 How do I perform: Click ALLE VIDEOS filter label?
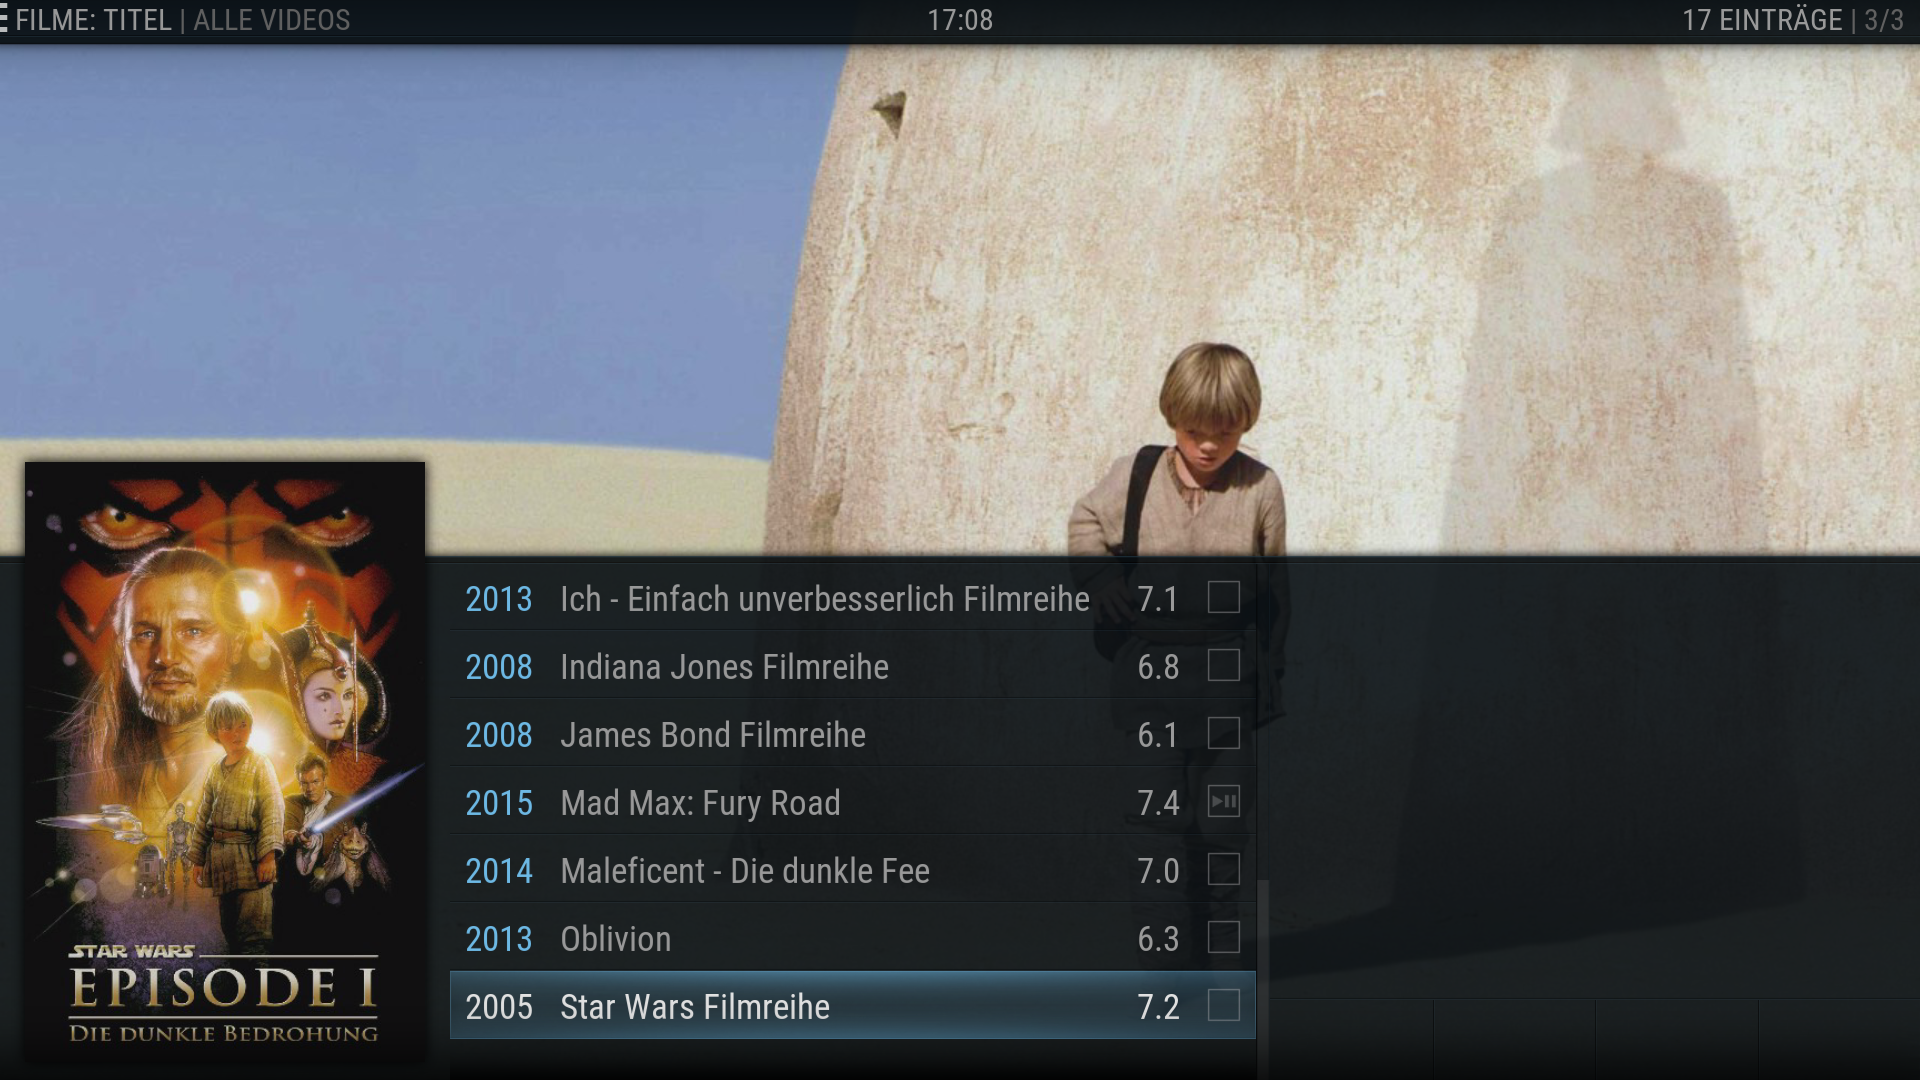(x=272, y=20)
